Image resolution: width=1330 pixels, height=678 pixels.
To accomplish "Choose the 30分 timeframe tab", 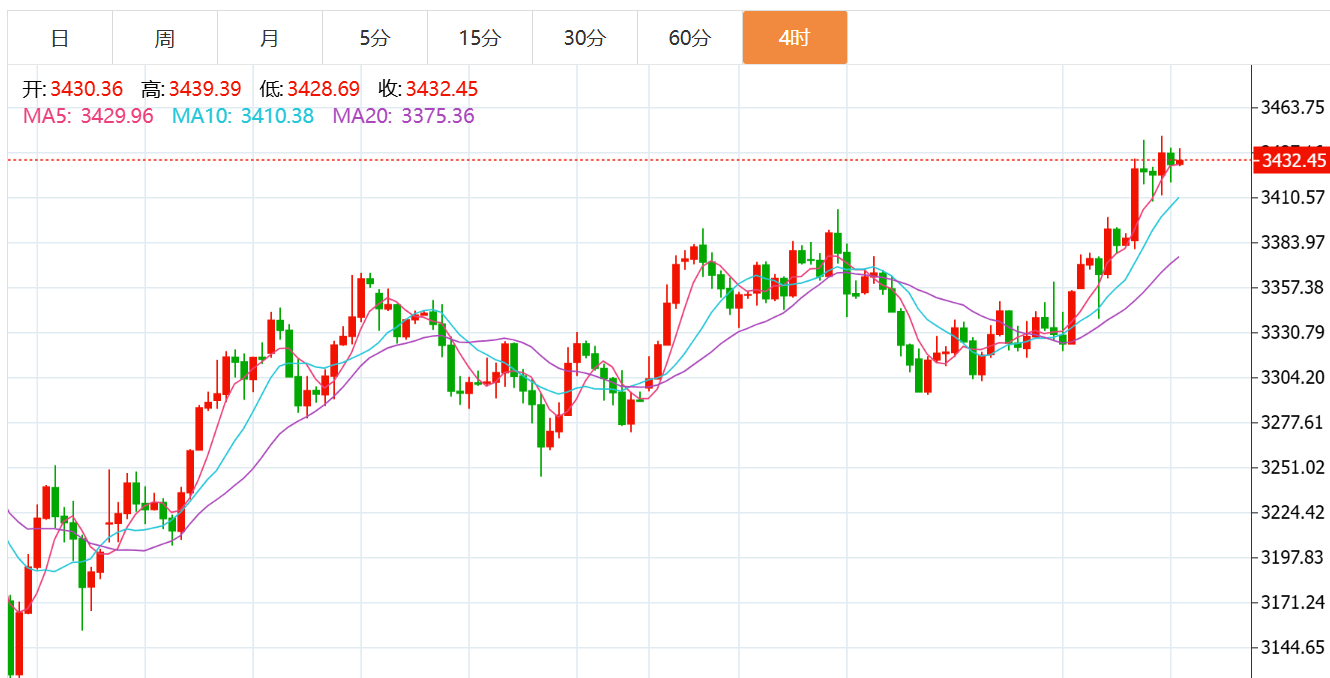I will (585, 38).
